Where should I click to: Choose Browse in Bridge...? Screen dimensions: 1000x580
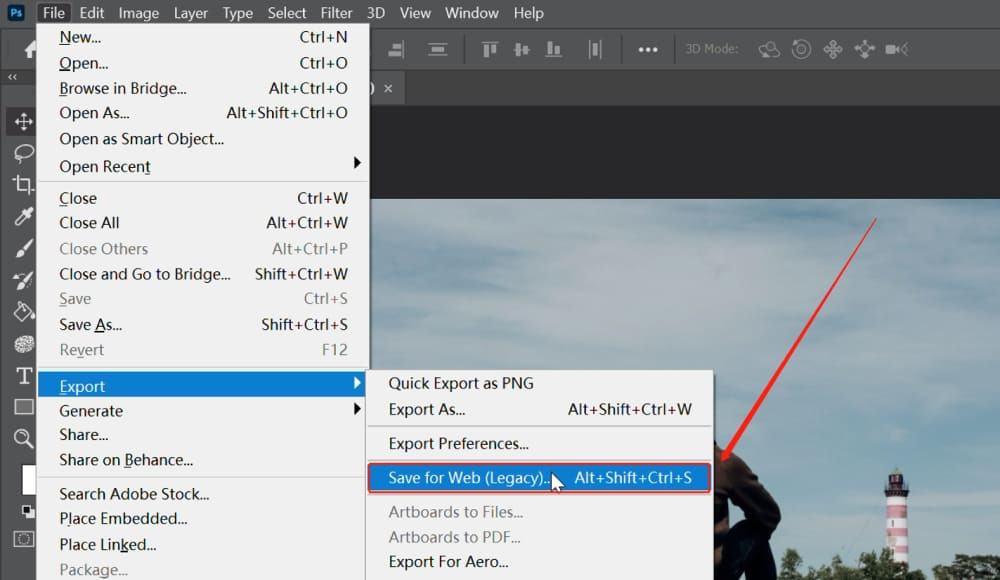coord(203,88)
